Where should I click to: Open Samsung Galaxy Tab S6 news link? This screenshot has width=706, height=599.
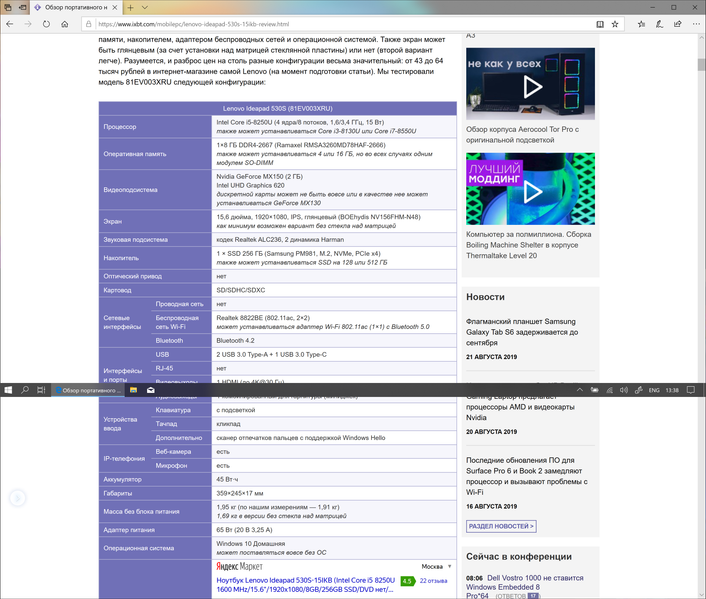[522, 332]
